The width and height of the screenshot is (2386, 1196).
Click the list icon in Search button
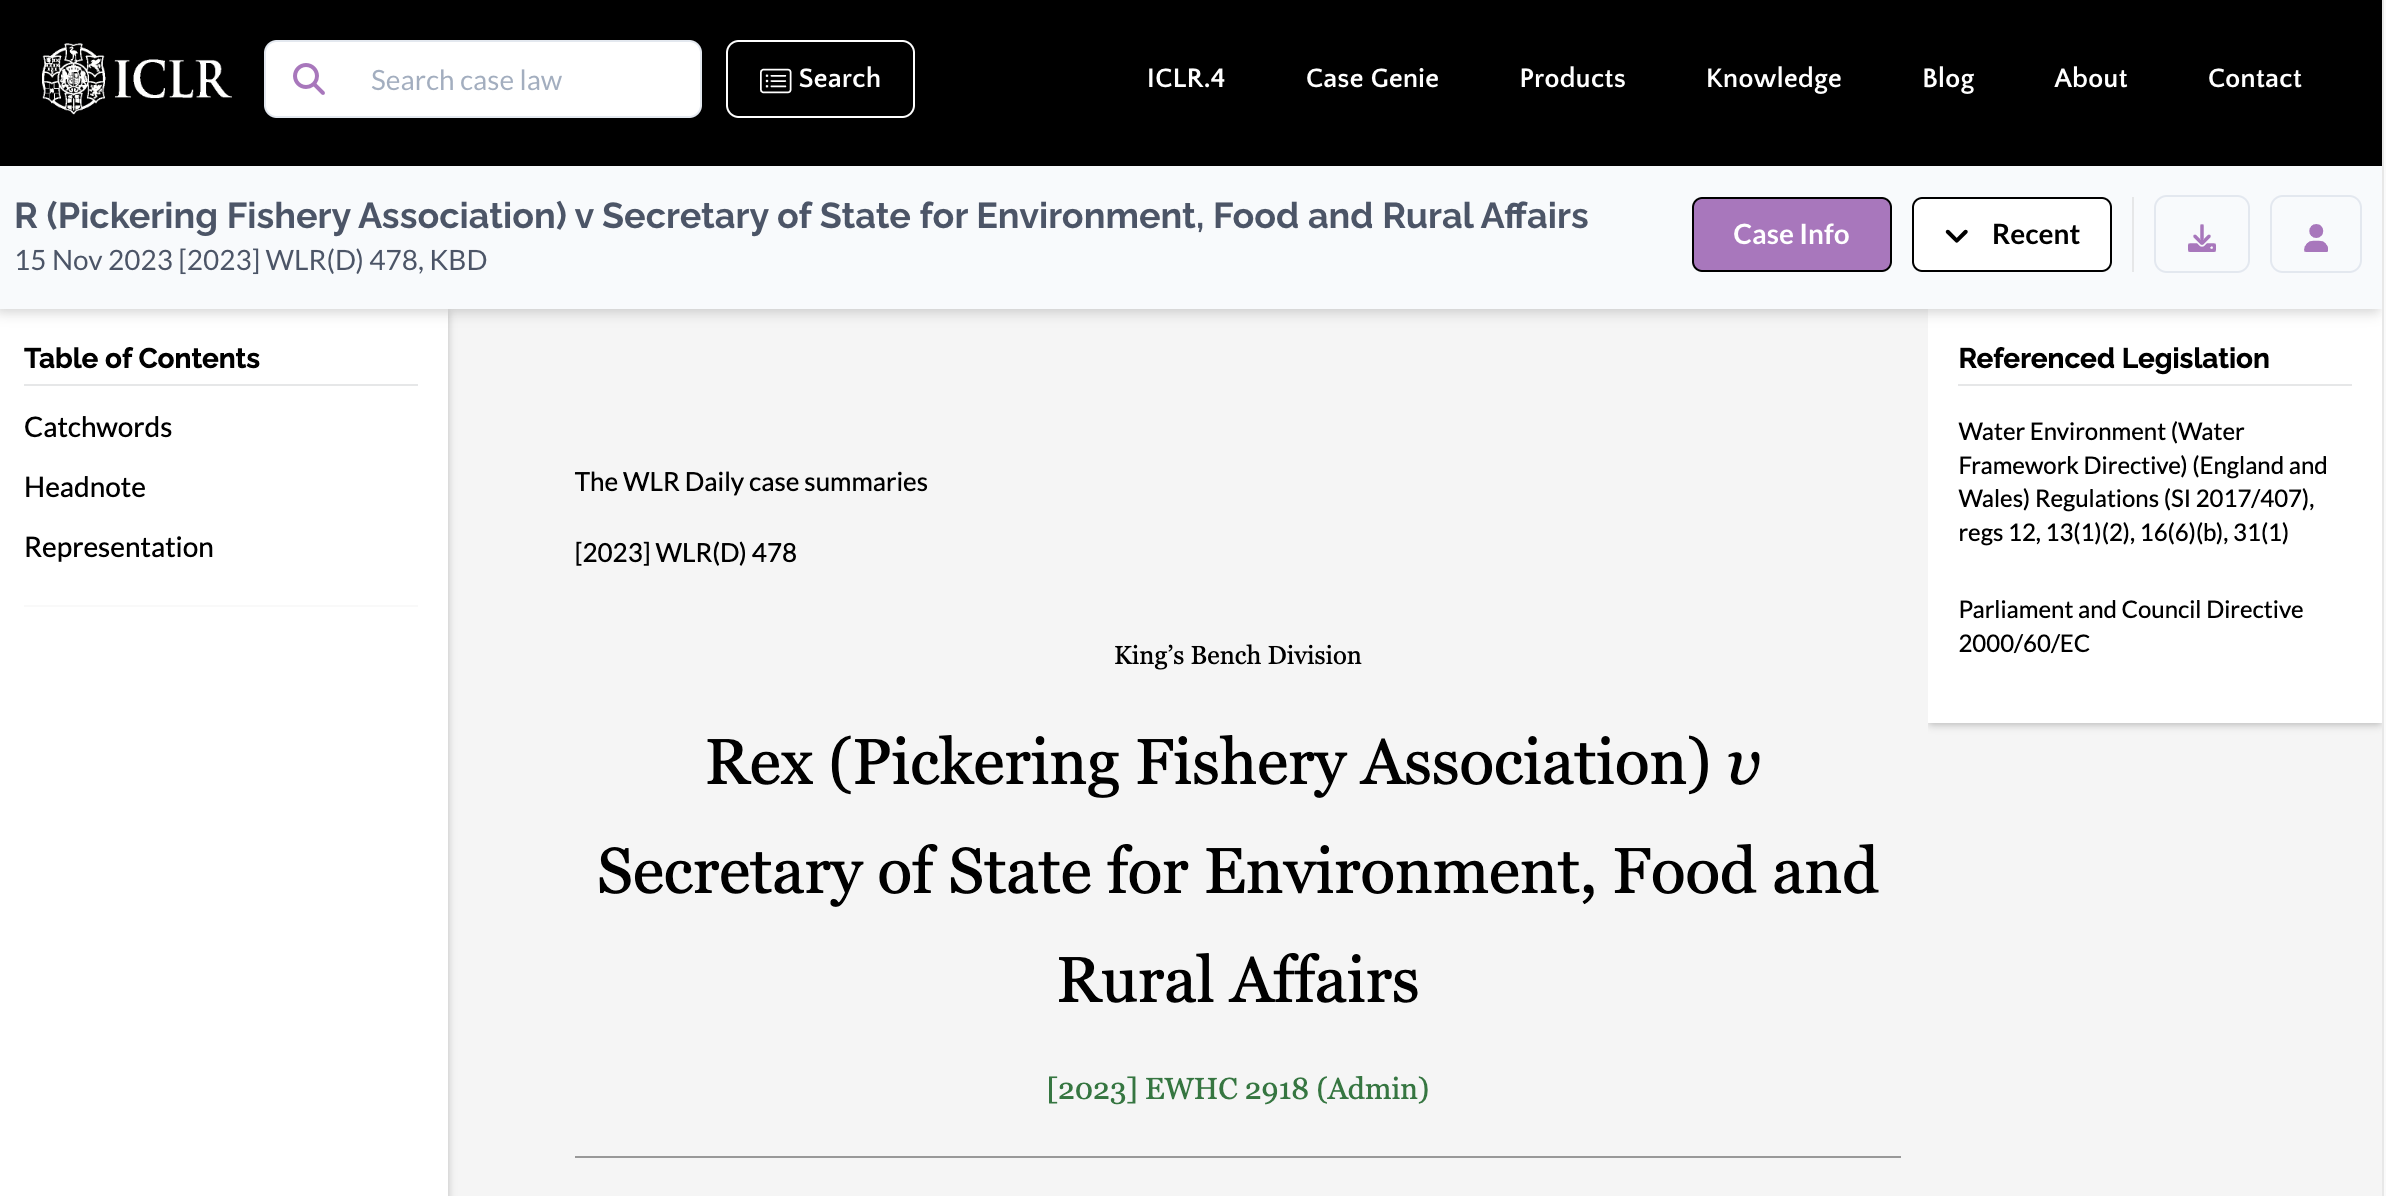point(775,80)
